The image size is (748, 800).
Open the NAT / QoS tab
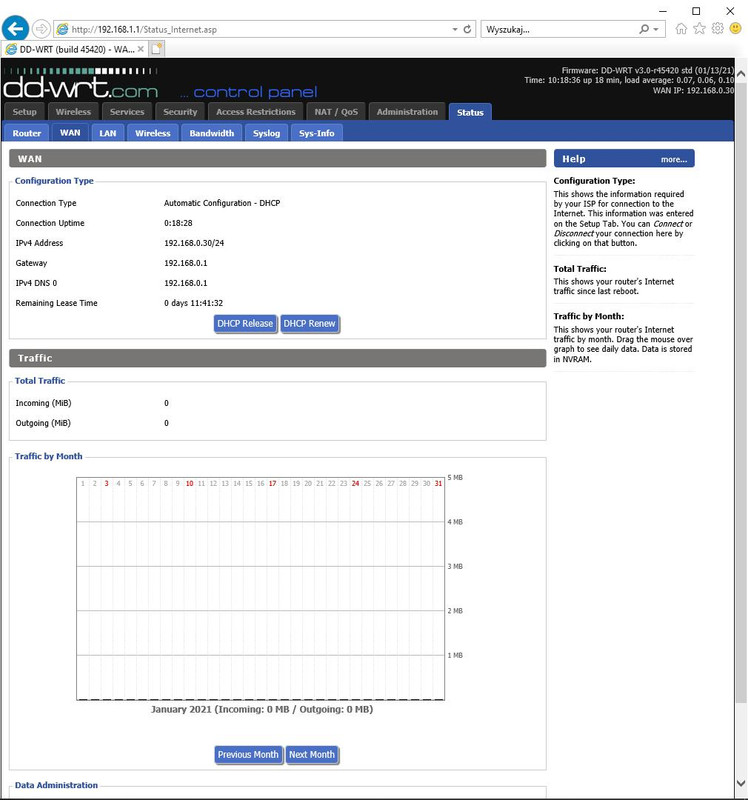tap(336, 112)
